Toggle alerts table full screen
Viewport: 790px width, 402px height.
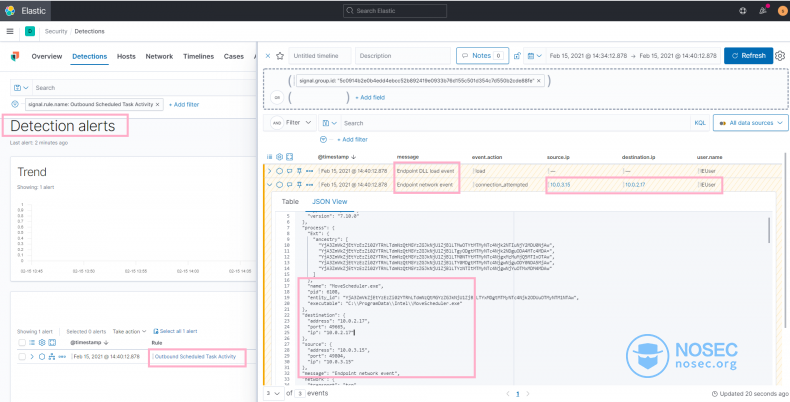point(52,343)
